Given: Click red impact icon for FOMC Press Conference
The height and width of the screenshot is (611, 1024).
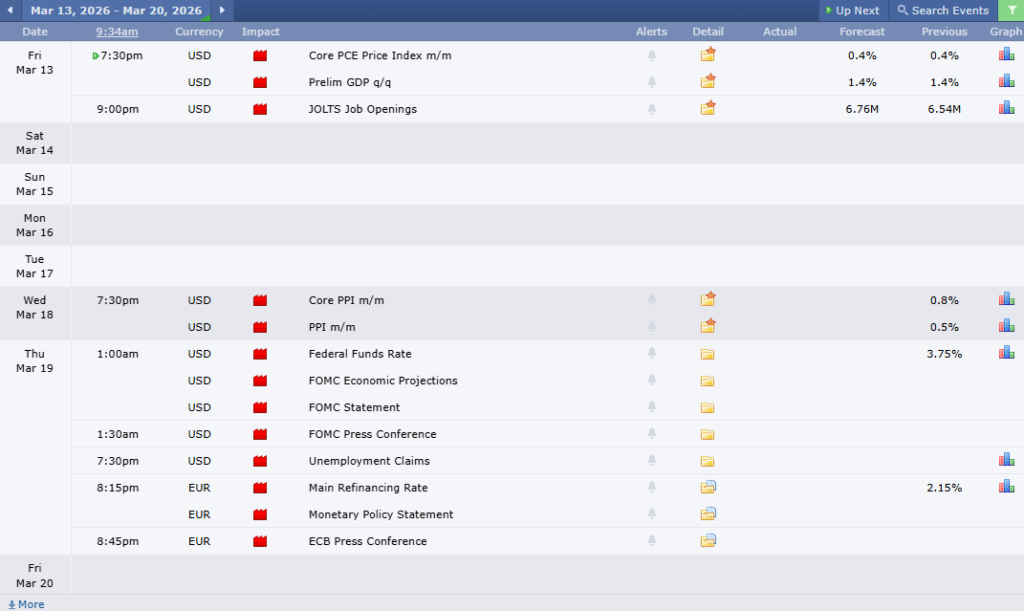Looking at the screenshot, I should (260, 434).
